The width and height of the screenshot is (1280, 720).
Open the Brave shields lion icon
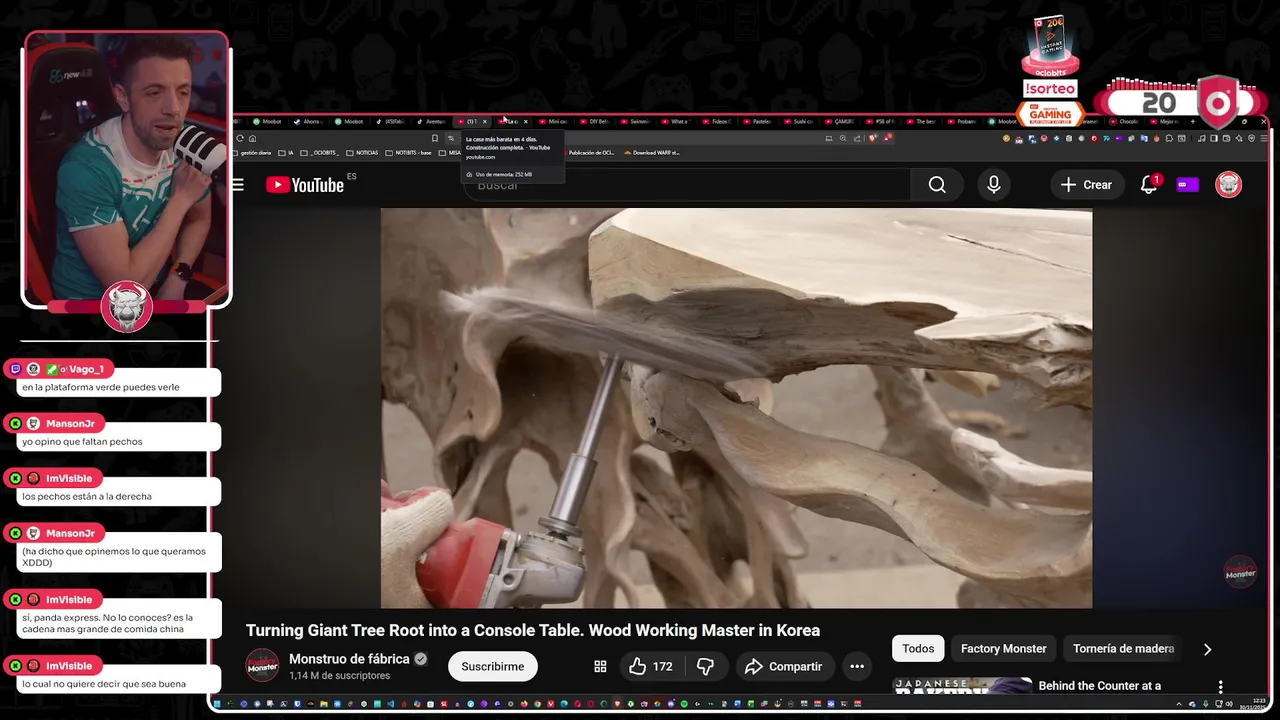click(x=873, y=138)
